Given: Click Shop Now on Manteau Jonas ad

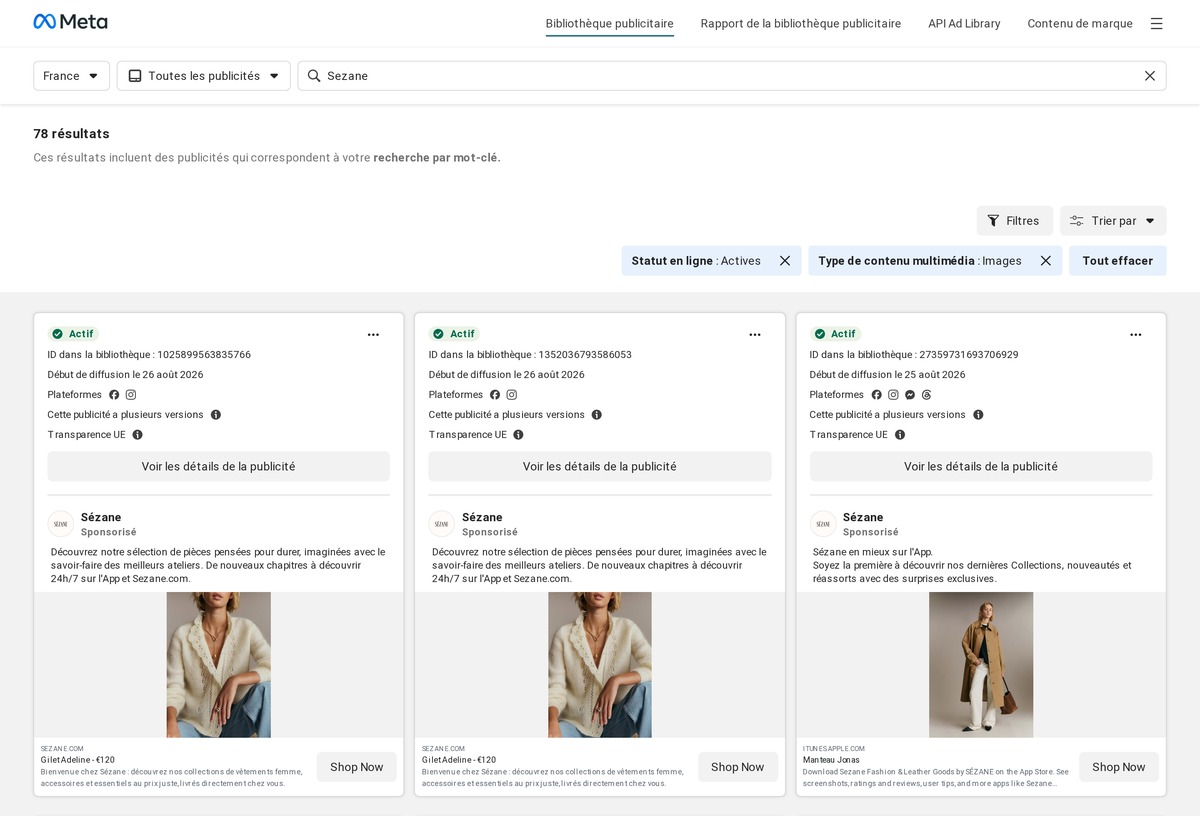Looking at the screenshot, I should 1119,767.
